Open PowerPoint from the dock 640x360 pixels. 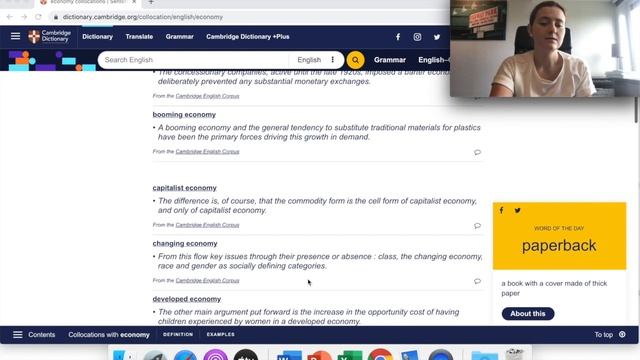point(320,355)
